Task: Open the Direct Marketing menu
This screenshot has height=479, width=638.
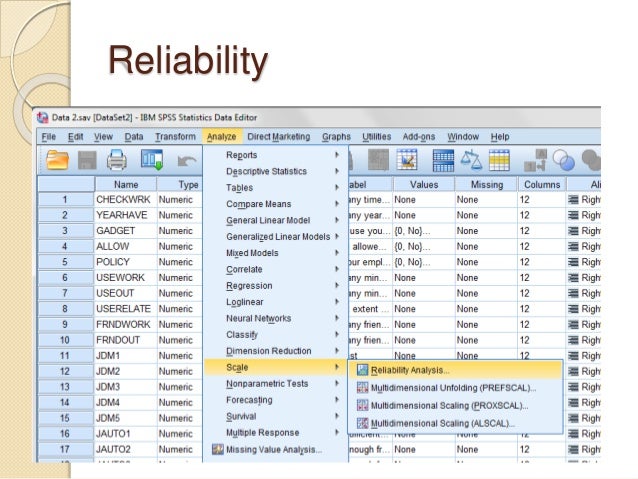Action: [278, 137]
